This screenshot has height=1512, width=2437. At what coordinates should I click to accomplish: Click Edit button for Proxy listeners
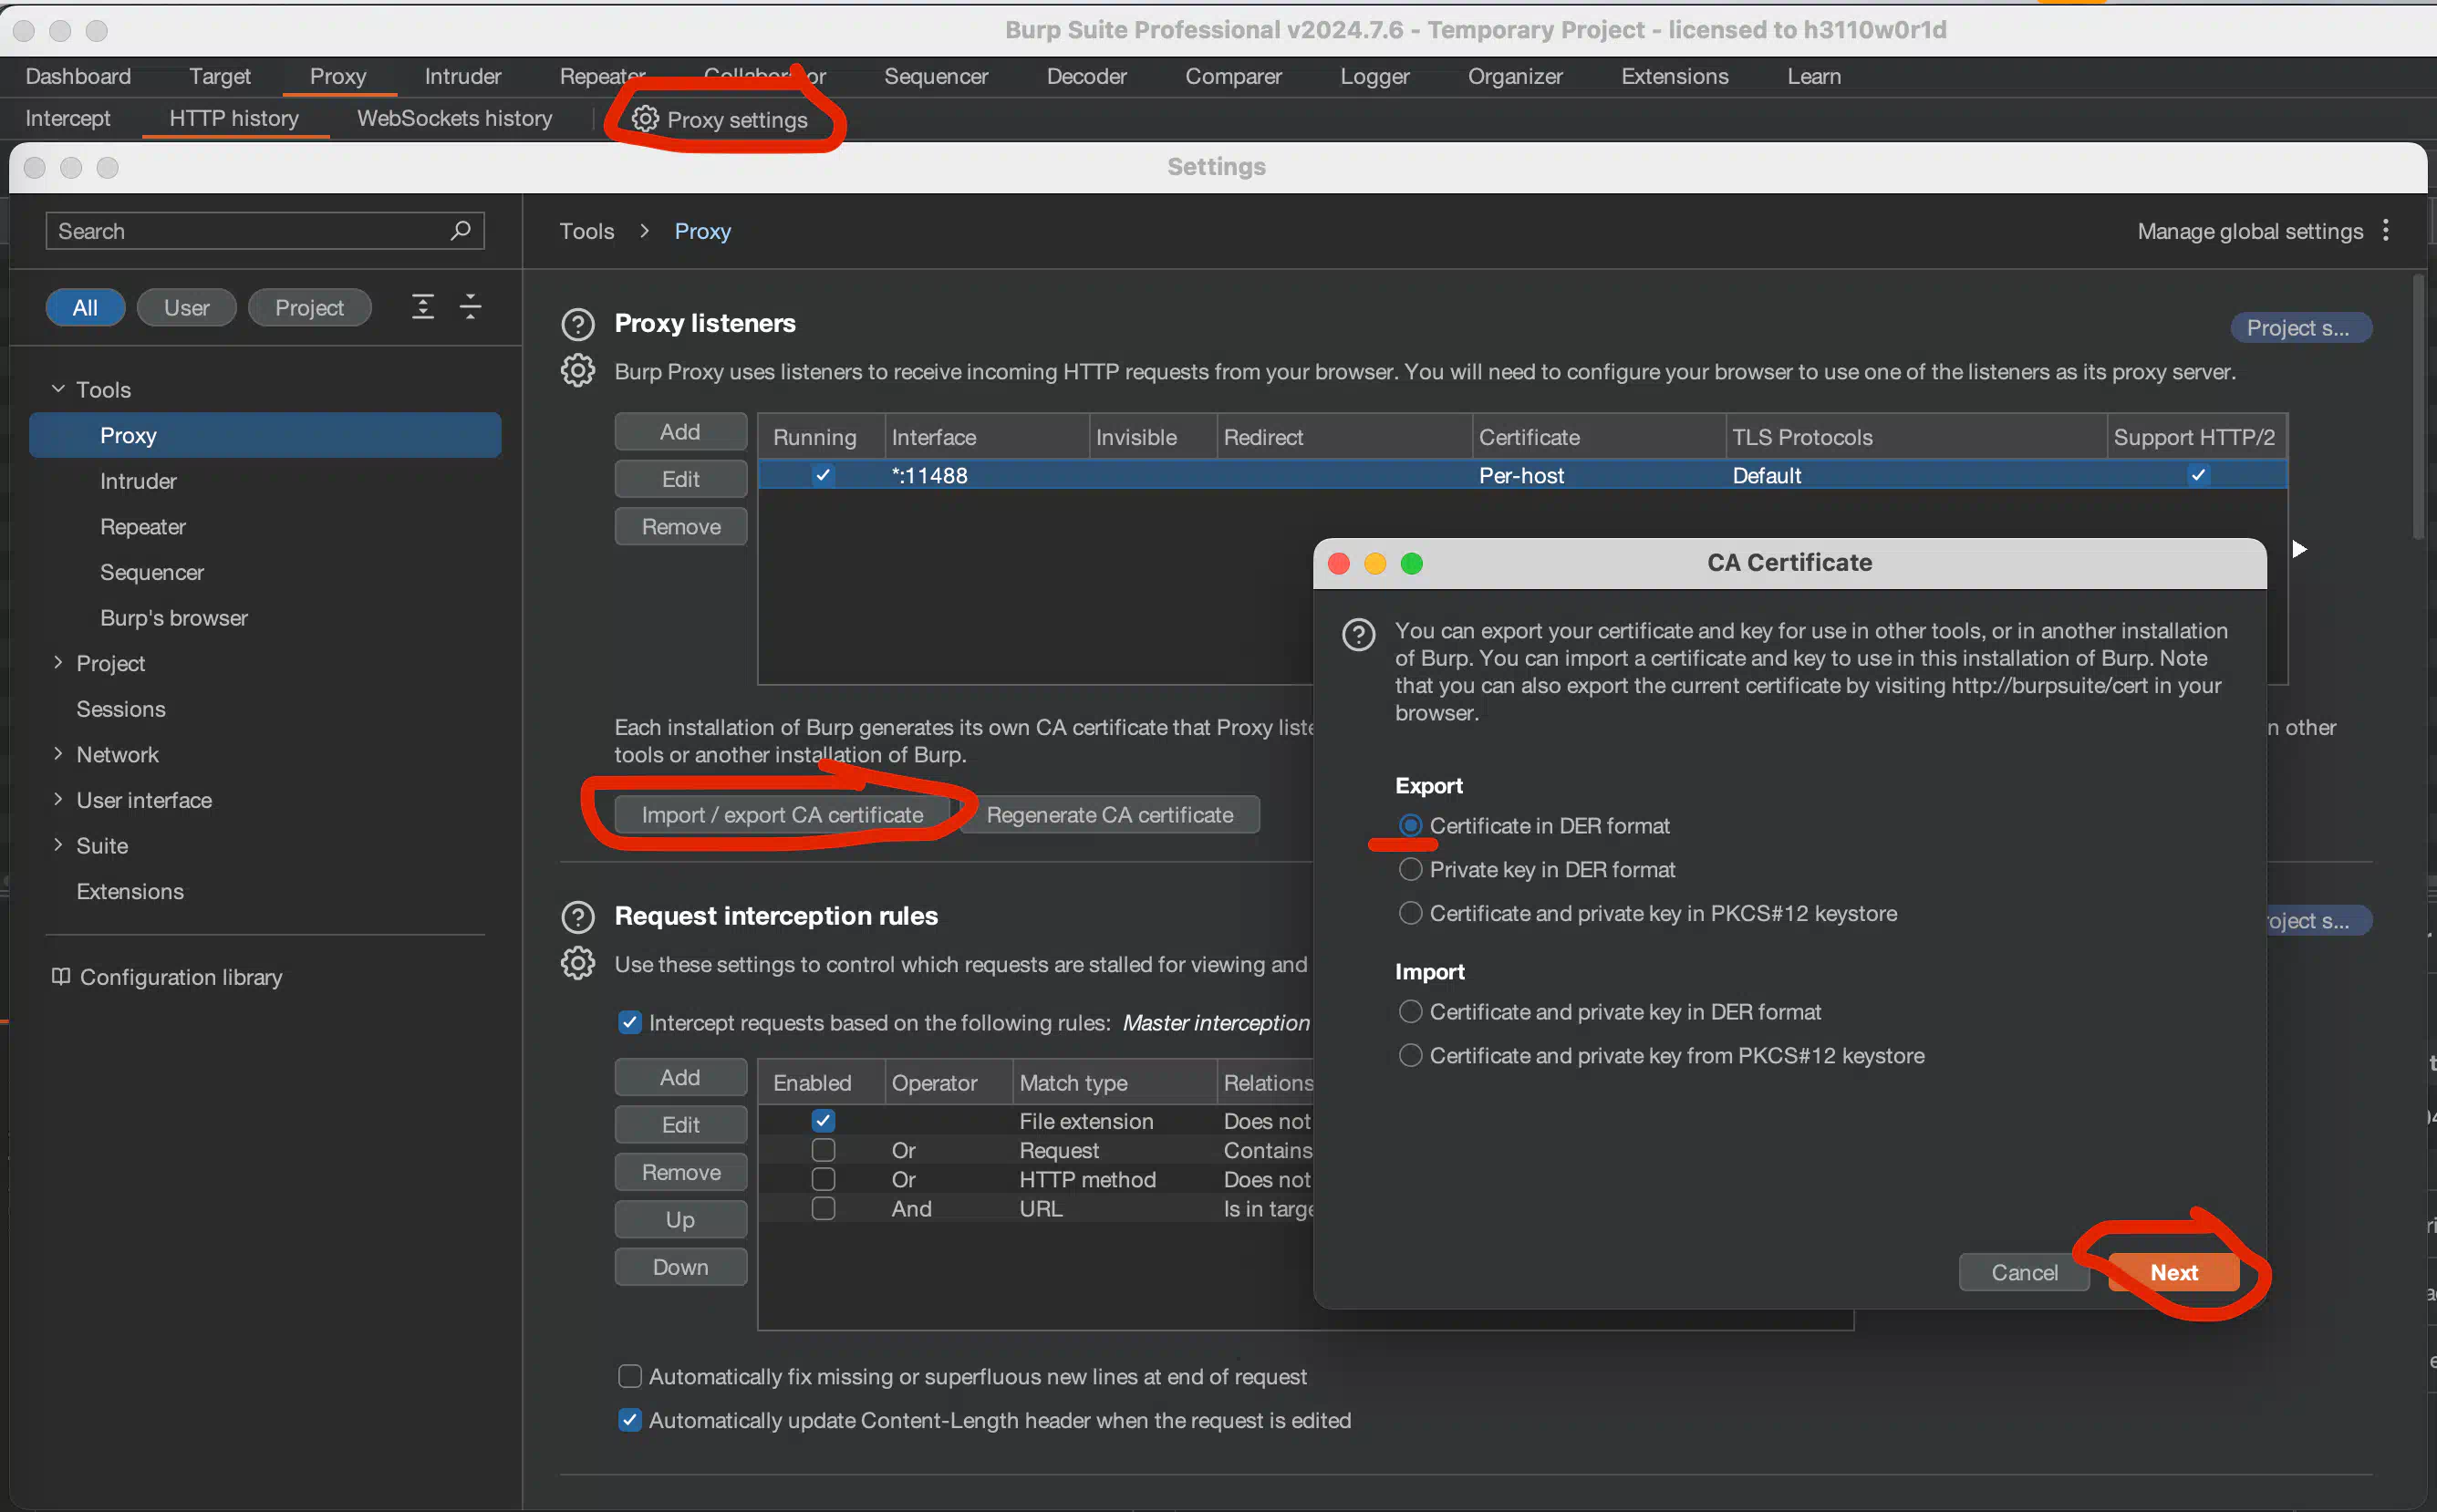tap(680, 479)
